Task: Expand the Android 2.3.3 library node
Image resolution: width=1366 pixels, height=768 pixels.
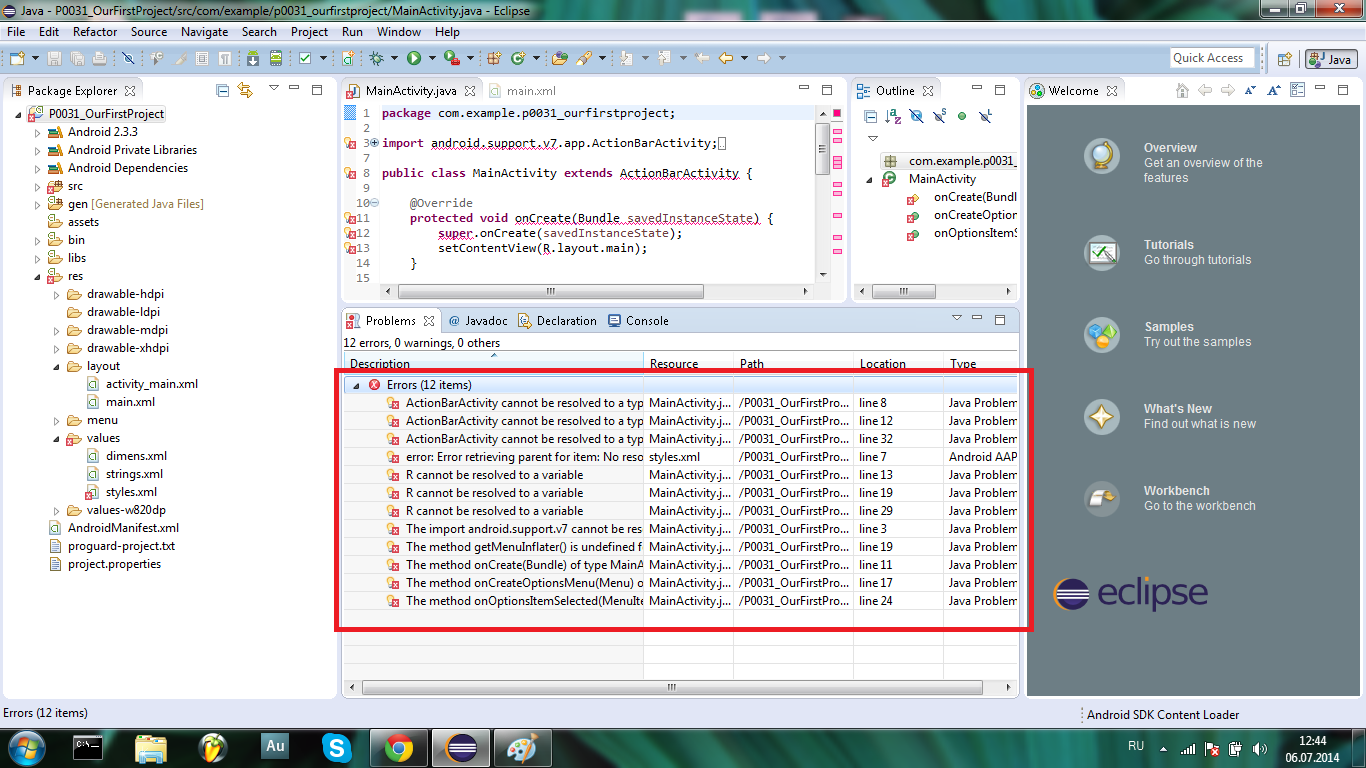Action: [38, 132]
